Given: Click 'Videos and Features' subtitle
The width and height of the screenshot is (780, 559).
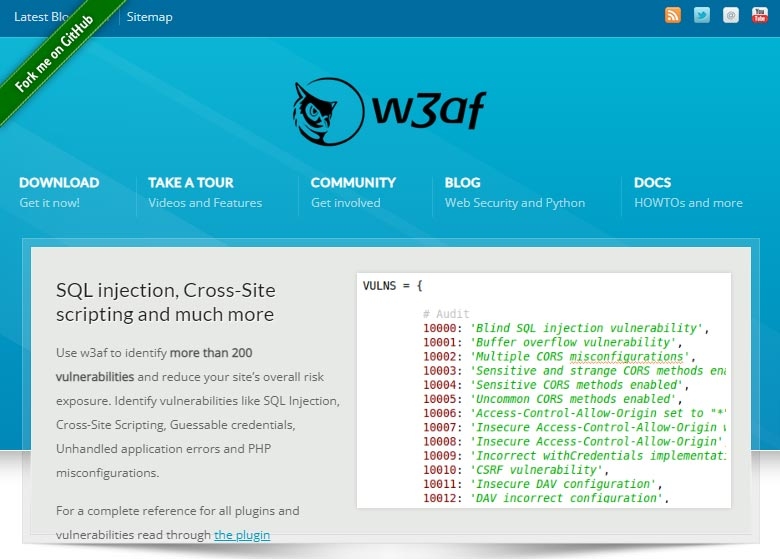Looking at the screenshot, I should click(205, 203).
